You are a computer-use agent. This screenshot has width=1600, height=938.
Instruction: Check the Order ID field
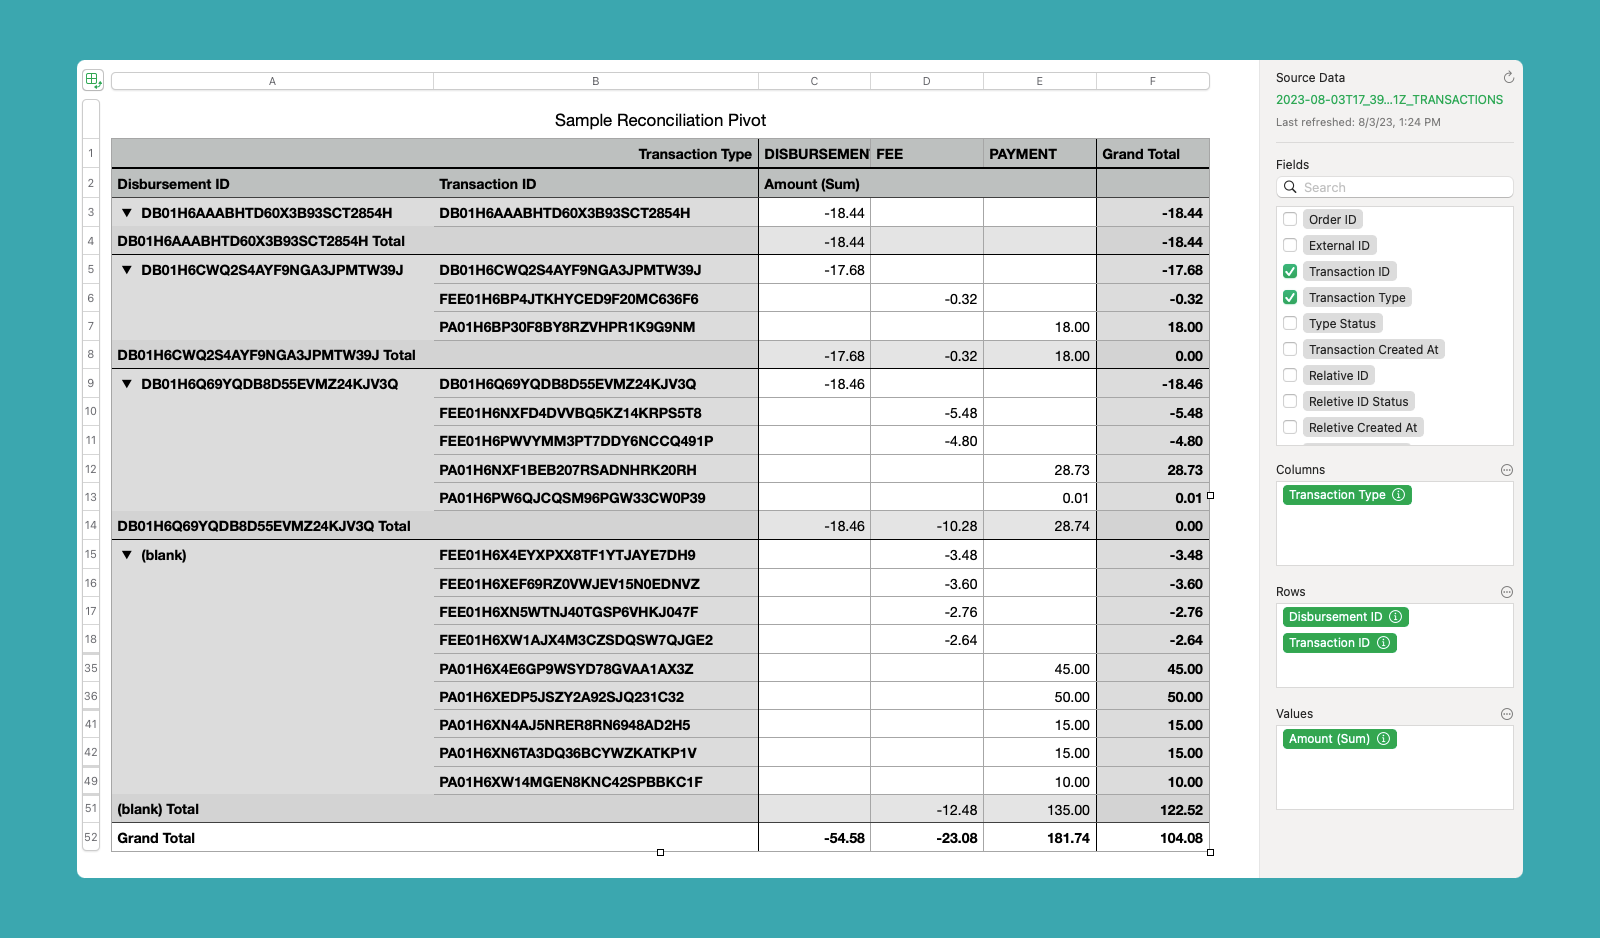1290,219
